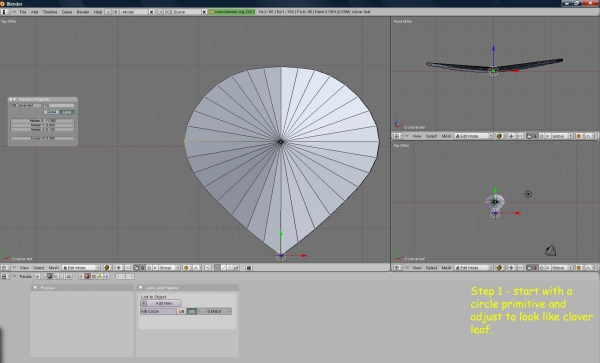
Task: Open the Add menu in top header
Action: tap(34, 12)
